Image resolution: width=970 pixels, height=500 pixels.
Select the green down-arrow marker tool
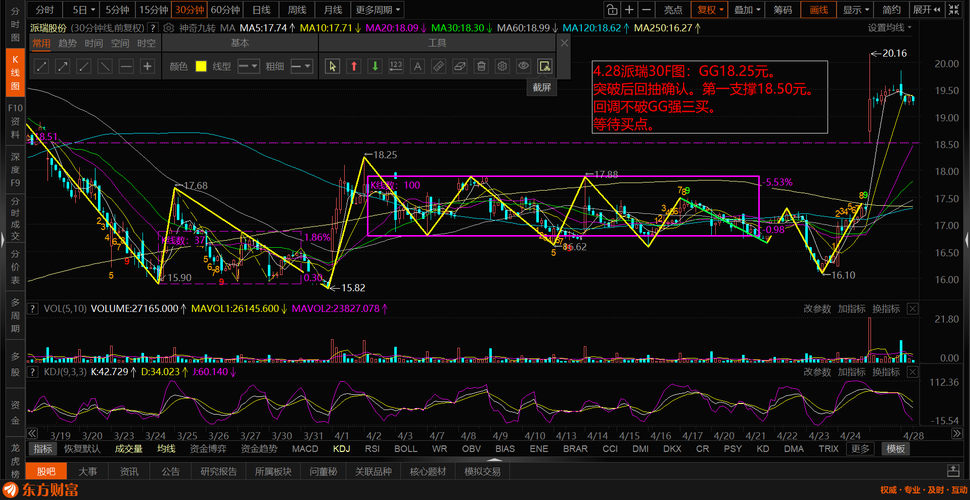click(375, 66)
